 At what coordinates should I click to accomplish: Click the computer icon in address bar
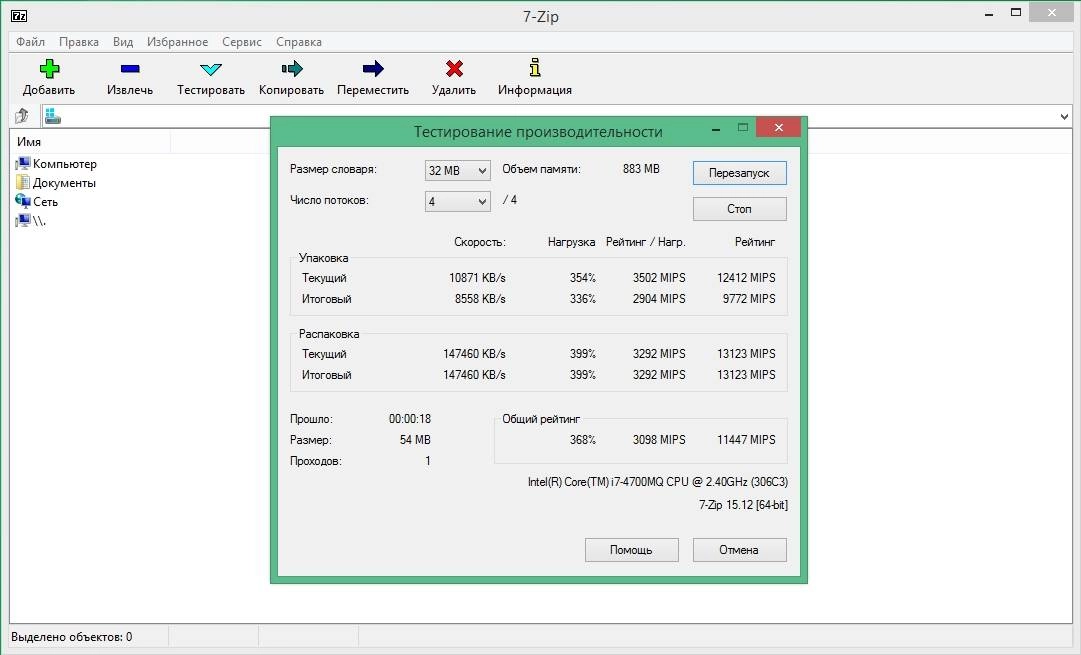(x=52, y=116)
